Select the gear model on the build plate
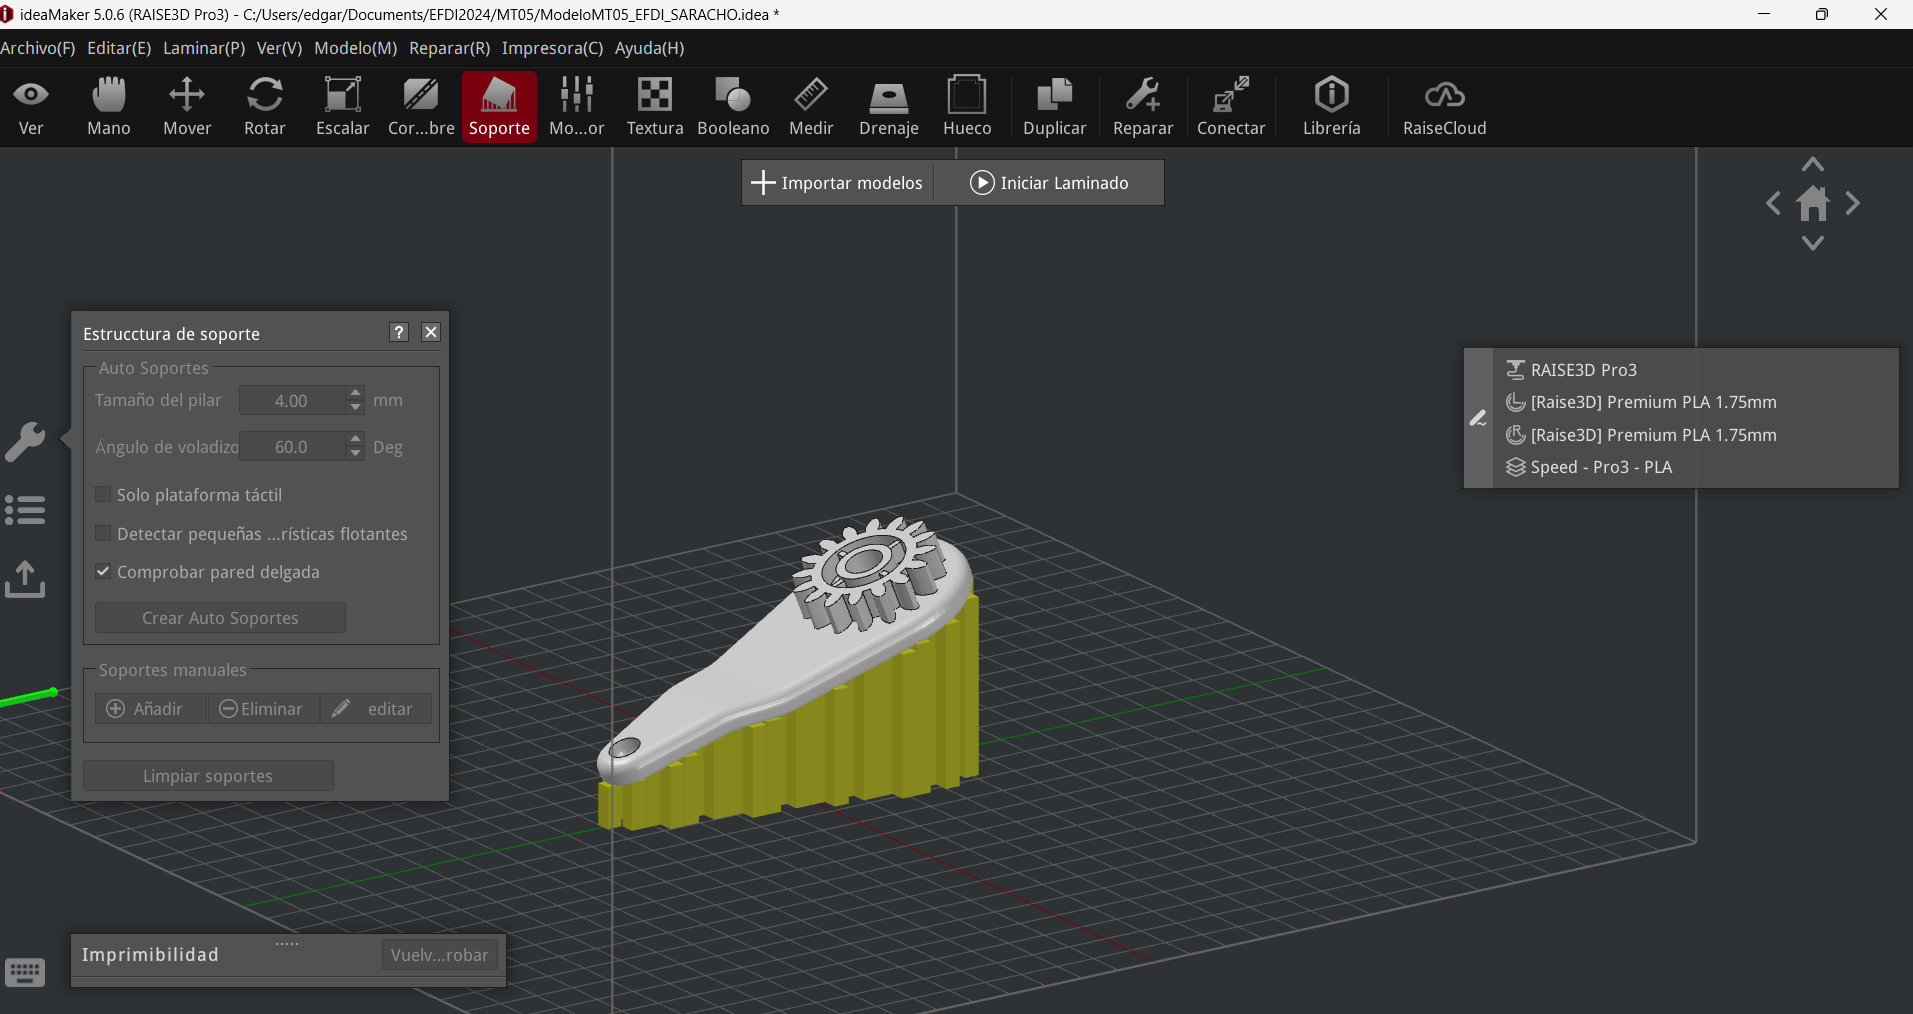Viewport: 1913px width, 1014px height. (869, 573)
